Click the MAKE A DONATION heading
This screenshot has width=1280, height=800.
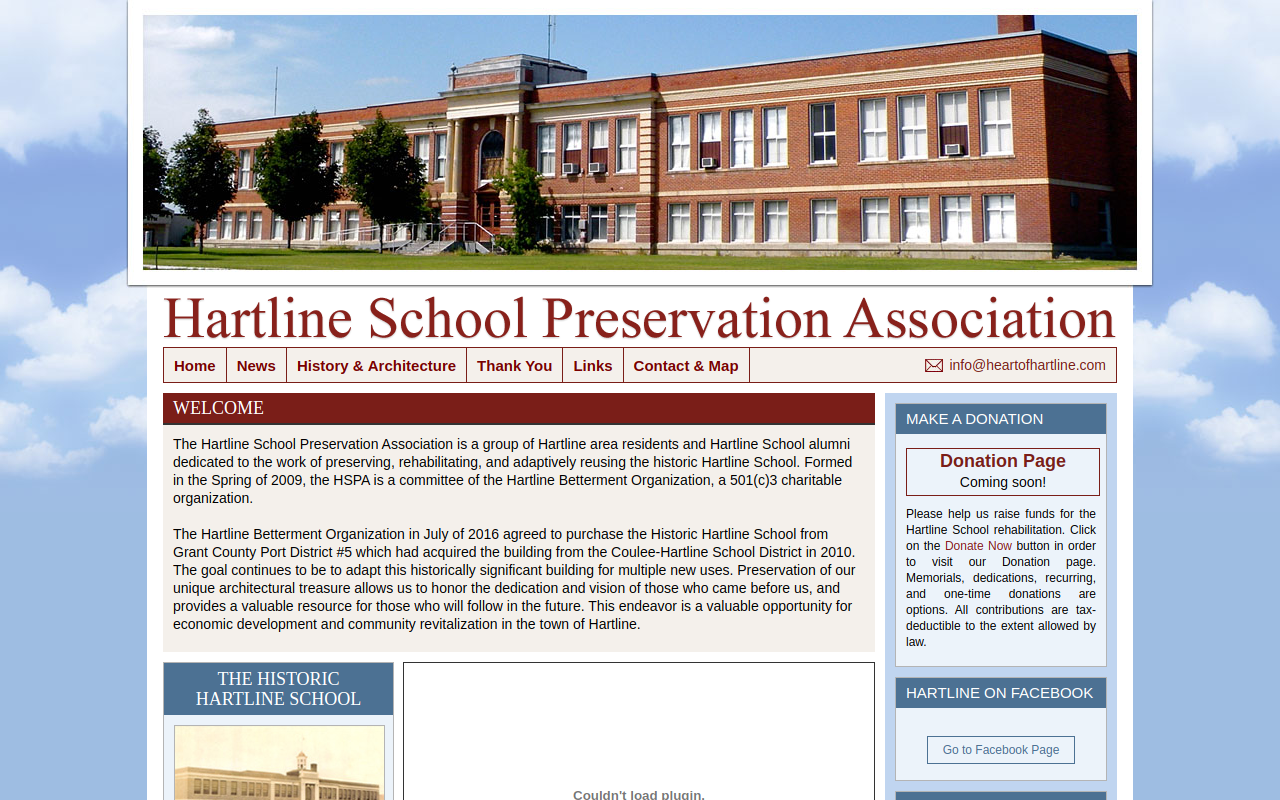tap(975, 419)
